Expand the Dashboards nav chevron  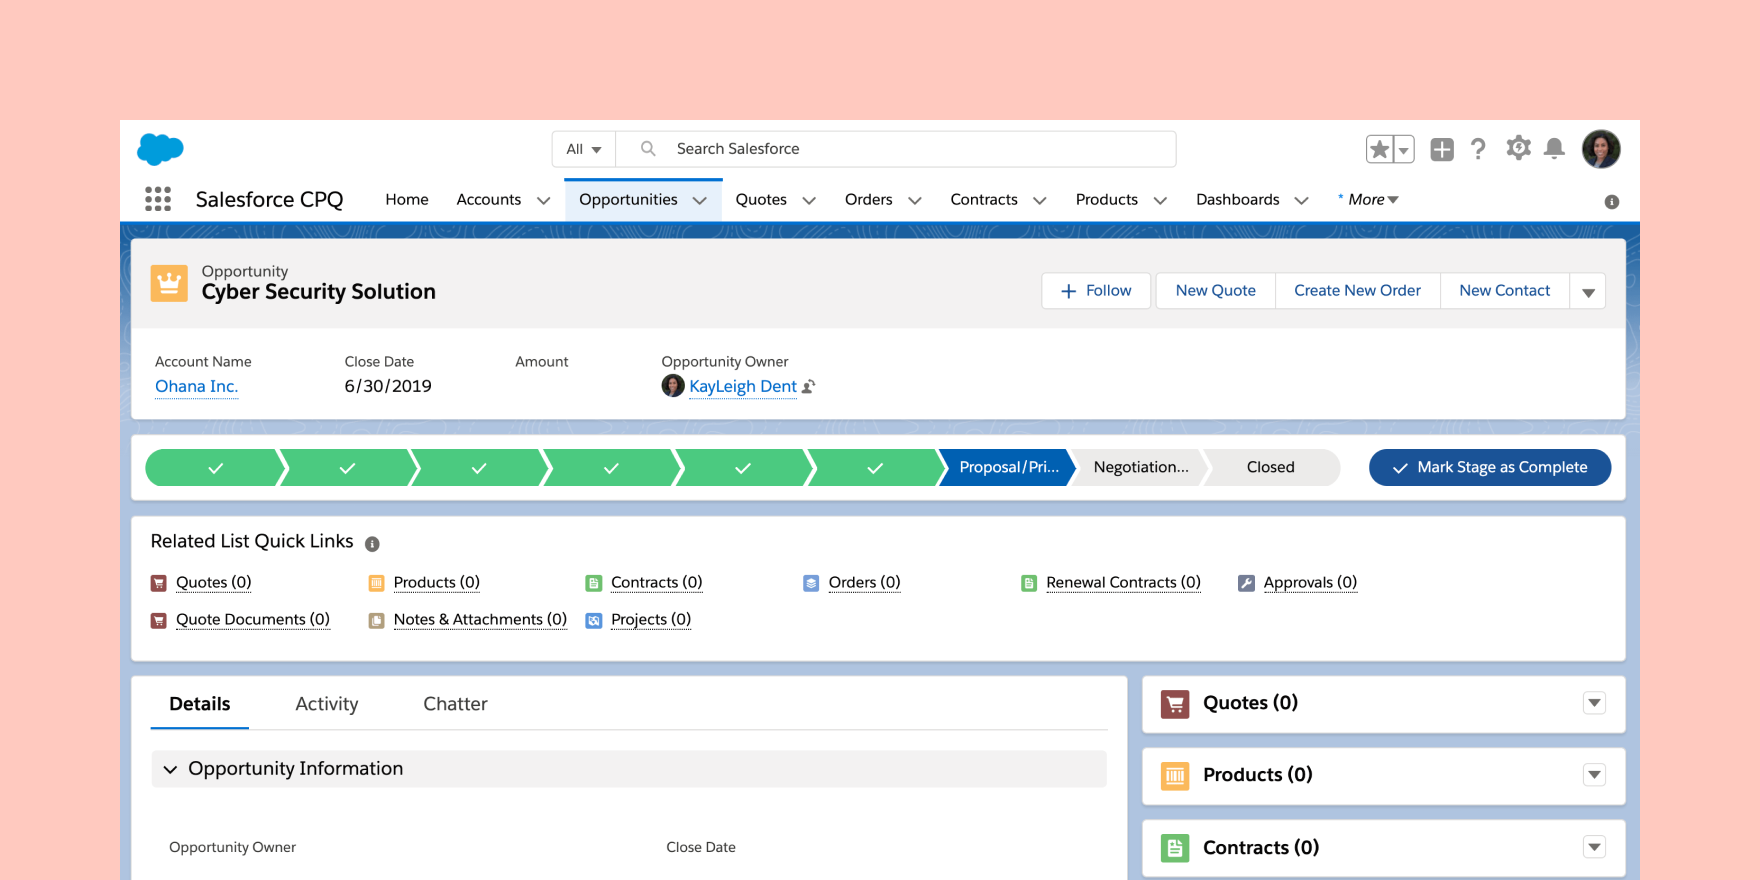[x=1301, y=201]
